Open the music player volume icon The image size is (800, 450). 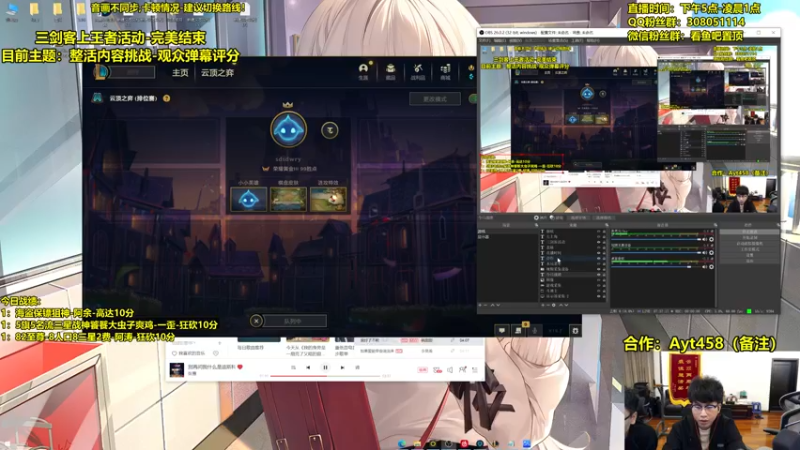tap(450, 369)
